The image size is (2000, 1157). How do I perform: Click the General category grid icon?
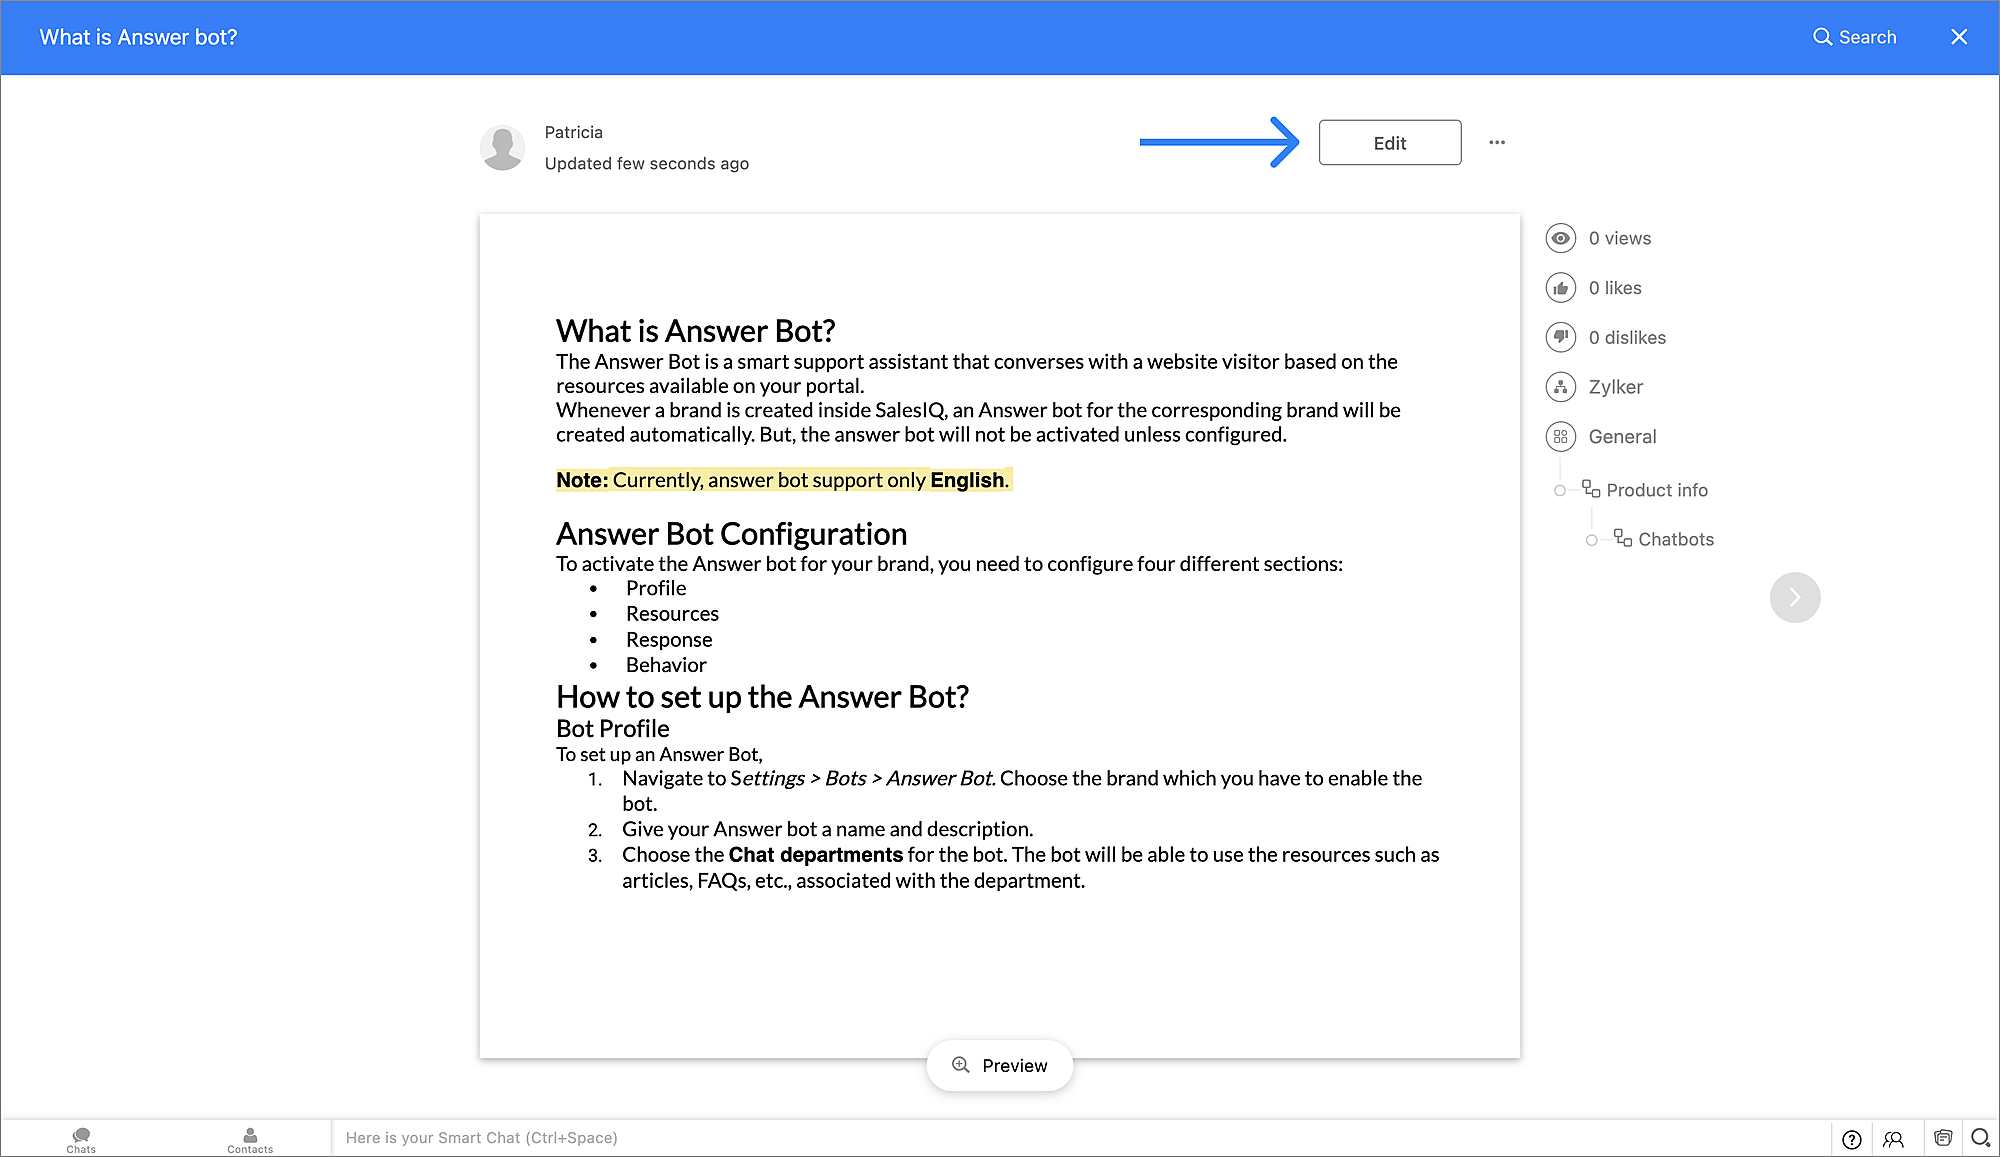(x=1560, y=436)
